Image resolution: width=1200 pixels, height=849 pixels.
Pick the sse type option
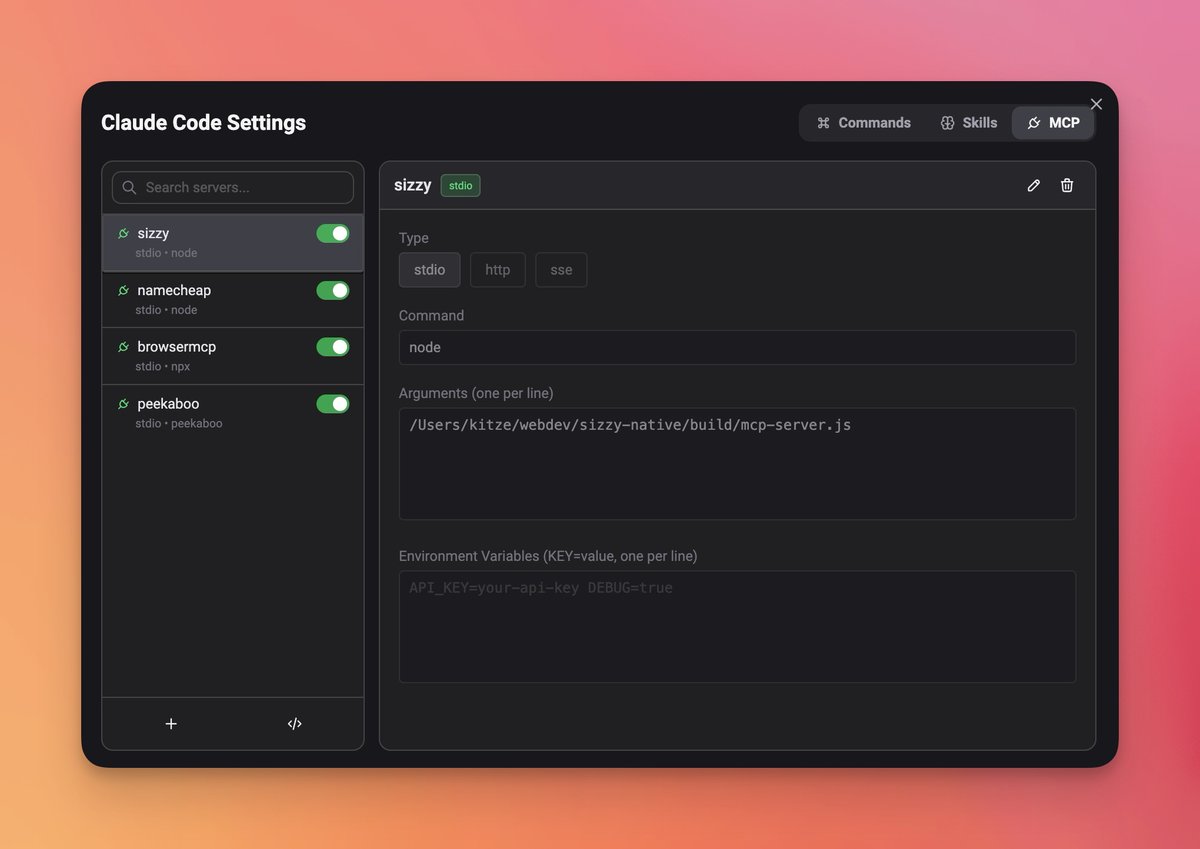[x=561, y=270]
